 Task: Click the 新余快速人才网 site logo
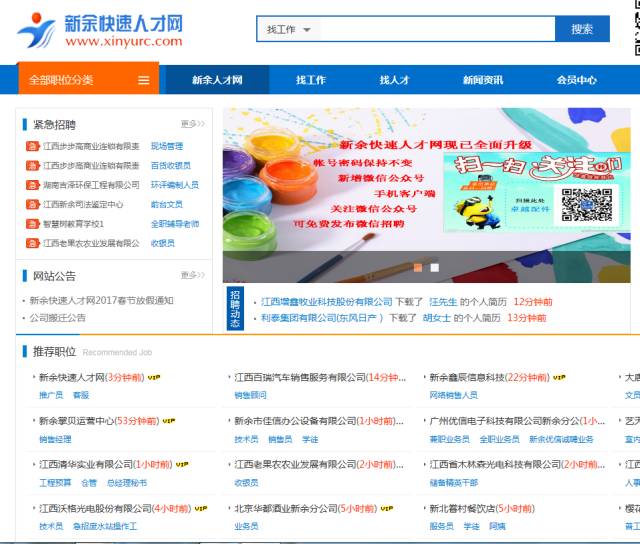pos(100,30)
